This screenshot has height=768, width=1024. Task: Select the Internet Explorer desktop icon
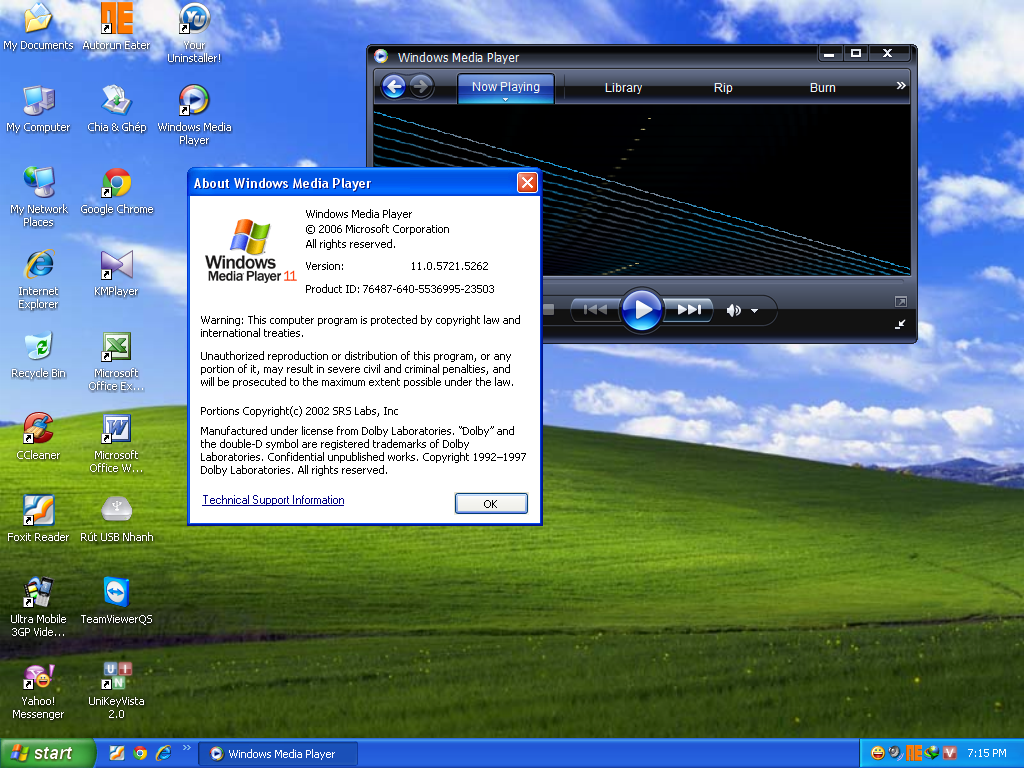pos(38,279)
